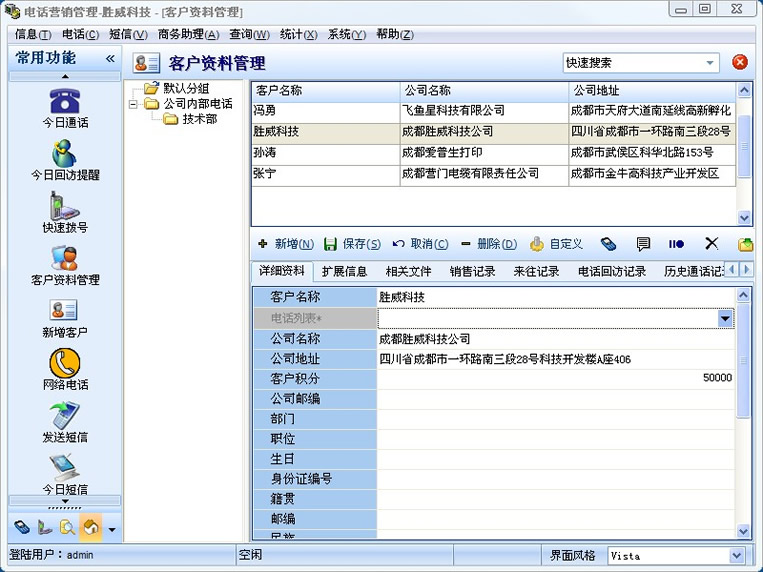
Task: Collapse the 常用功能 sidebar panel
Action: pyautogui.click(x=110, y=58)
